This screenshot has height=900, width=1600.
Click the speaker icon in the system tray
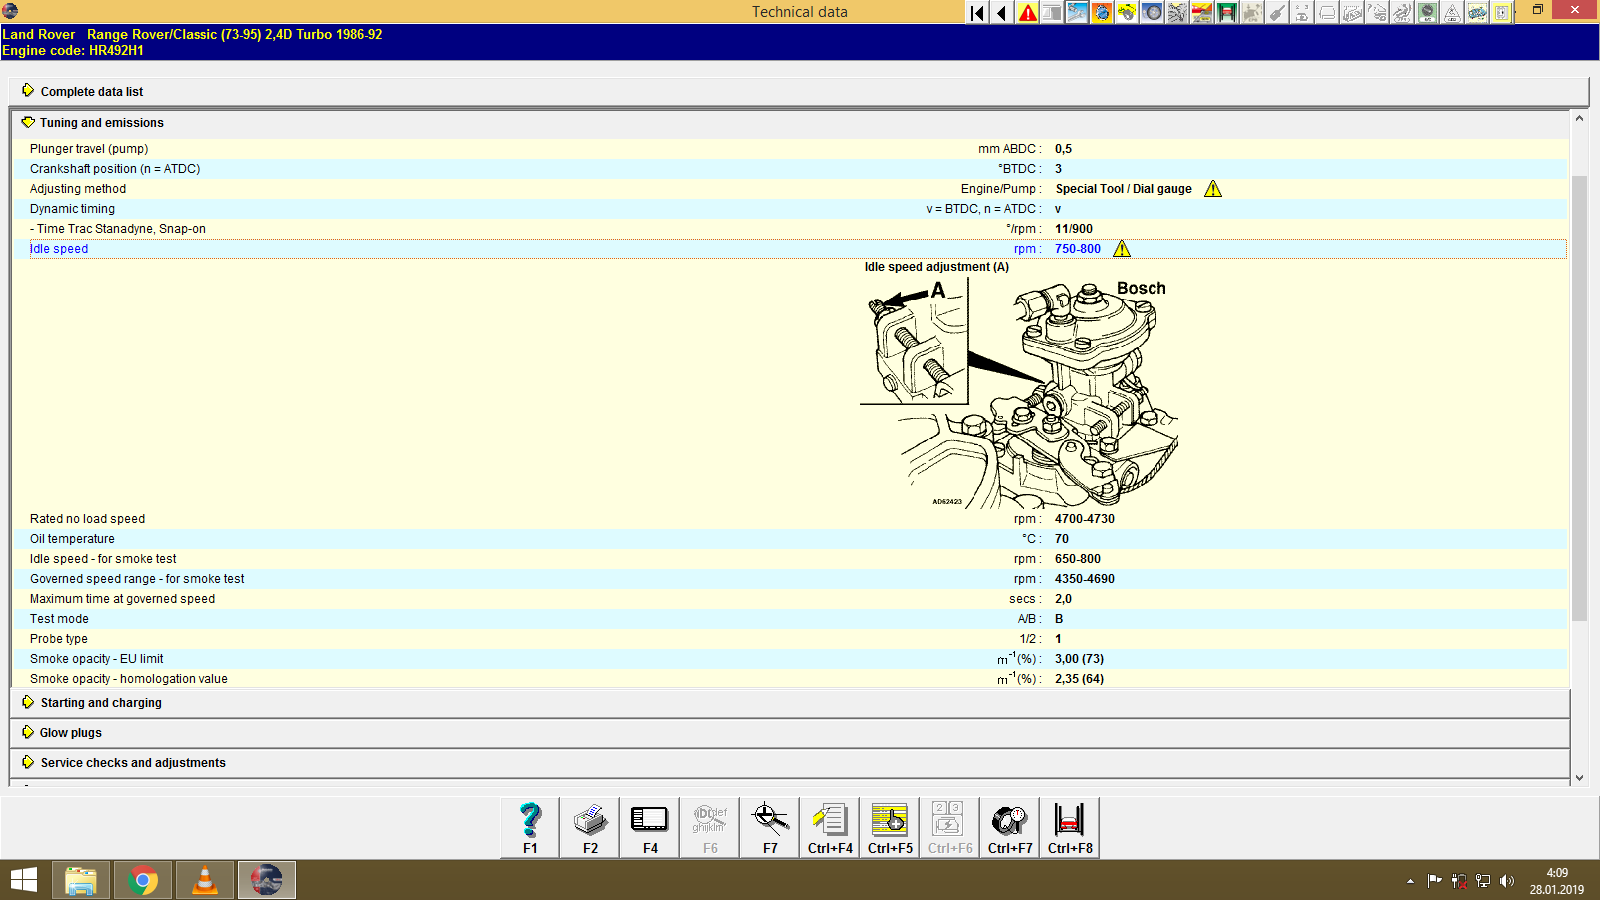click(x=1506, y=881)
